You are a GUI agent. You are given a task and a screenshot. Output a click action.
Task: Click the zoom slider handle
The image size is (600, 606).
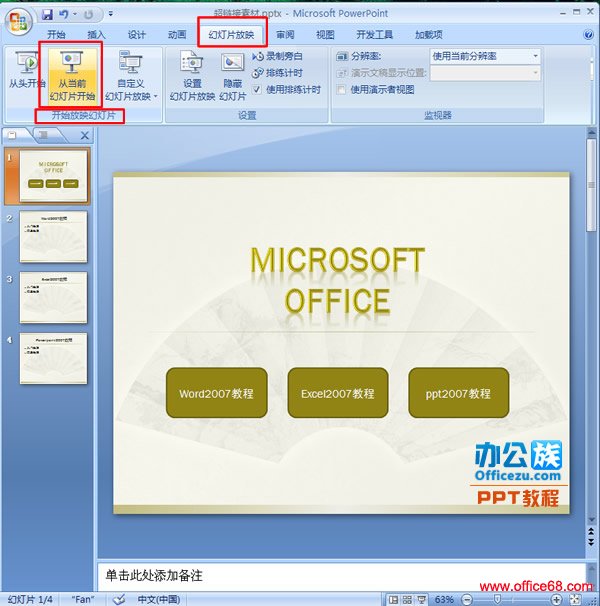click(x=498, y=599)
